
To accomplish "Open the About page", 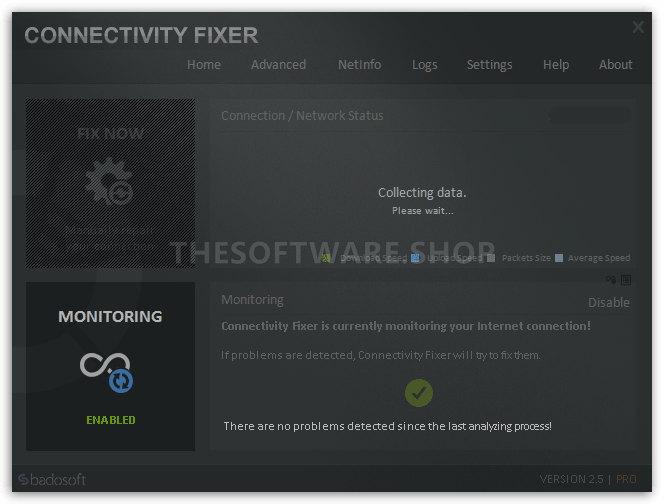I will pyautogui.click(x=615, y=64).
